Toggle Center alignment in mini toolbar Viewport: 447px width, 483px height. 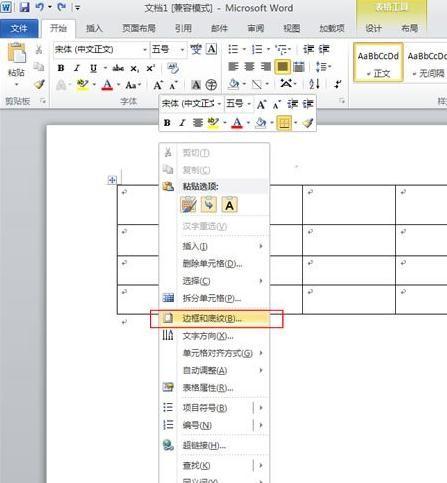click(x=198, y=123)
